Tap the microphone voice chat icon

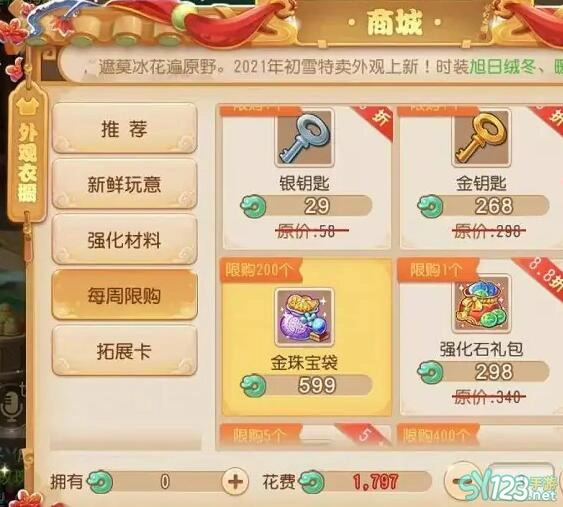pyautogui.click(x=10, y=406)
